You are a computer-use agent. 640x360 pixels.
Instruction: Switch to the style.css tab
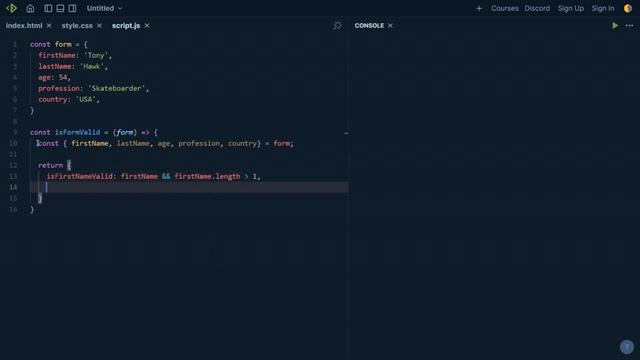coord(77,25)
